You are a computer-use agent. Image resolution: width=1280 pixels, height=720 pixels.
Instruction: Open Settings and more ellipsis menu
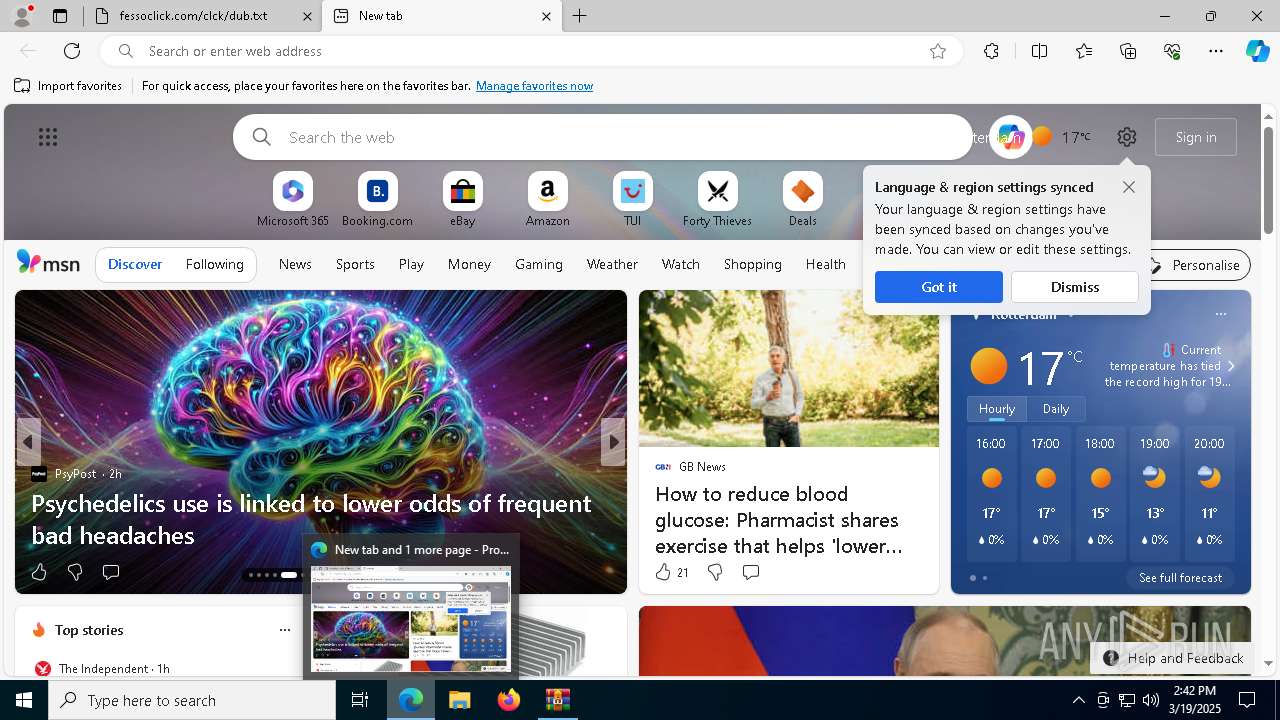click(1216, 51)
